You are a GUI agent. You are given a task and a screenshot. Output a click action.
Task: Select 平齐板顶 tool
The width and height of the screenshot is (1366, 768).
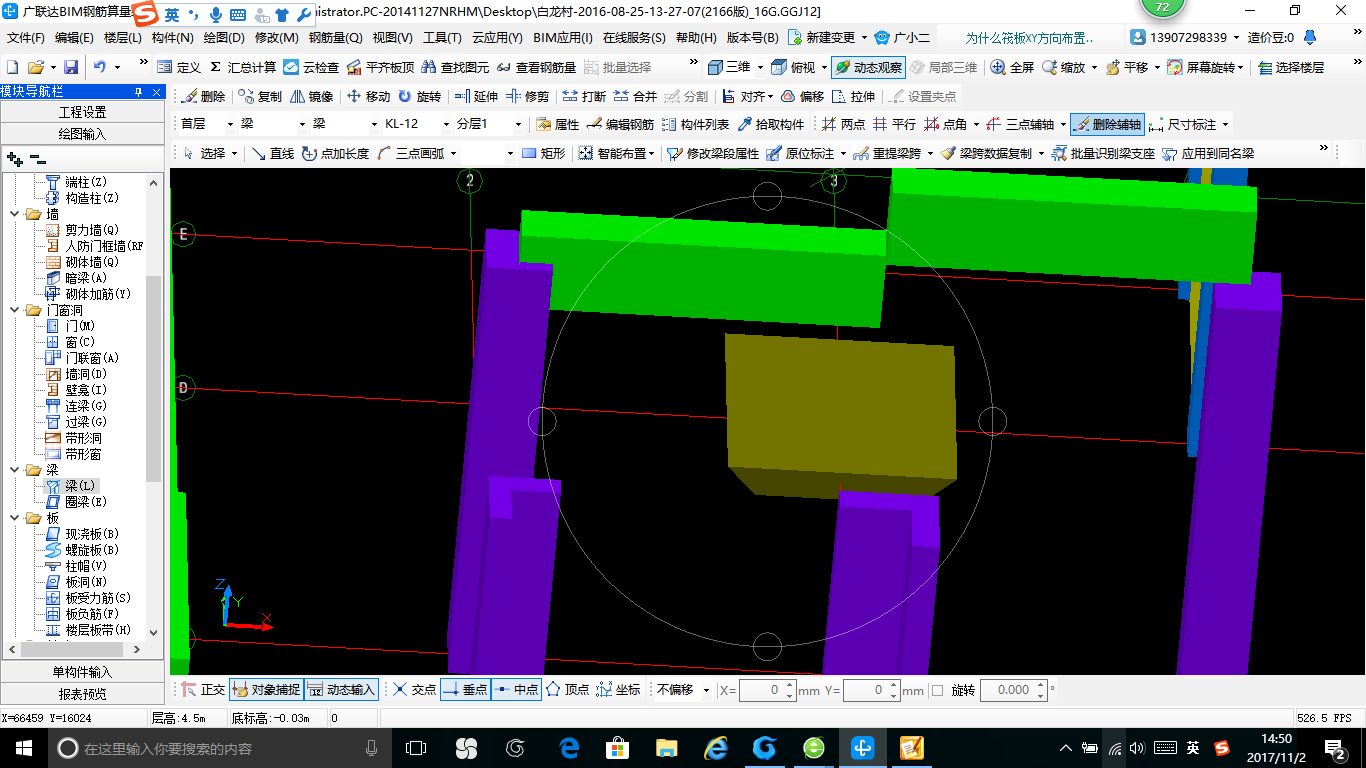(x=380, y=67)
